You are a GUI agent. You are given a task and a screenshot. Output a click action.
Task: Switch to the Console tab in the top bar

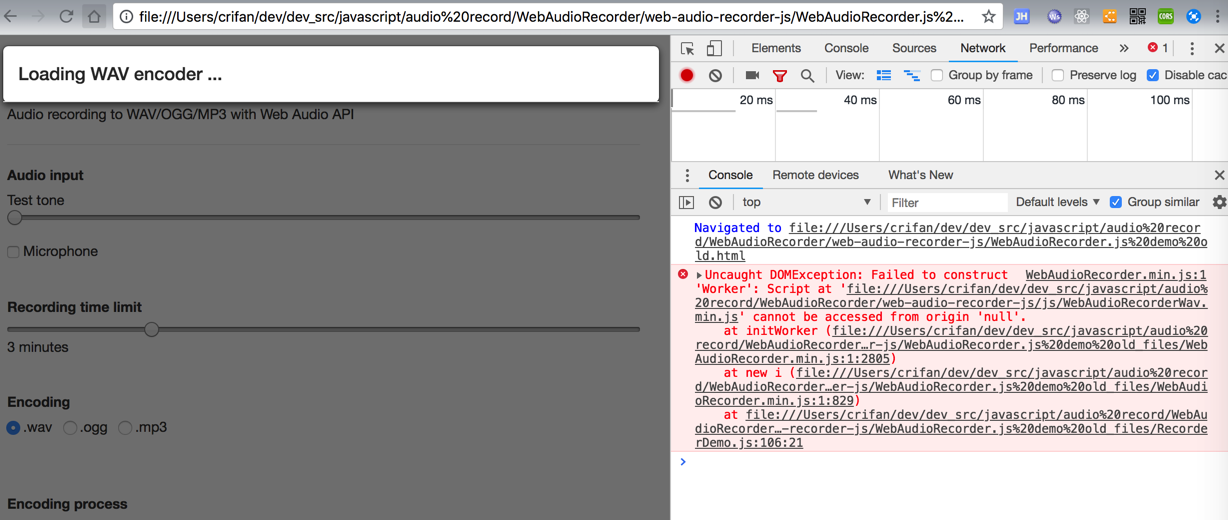coord(846,48)
